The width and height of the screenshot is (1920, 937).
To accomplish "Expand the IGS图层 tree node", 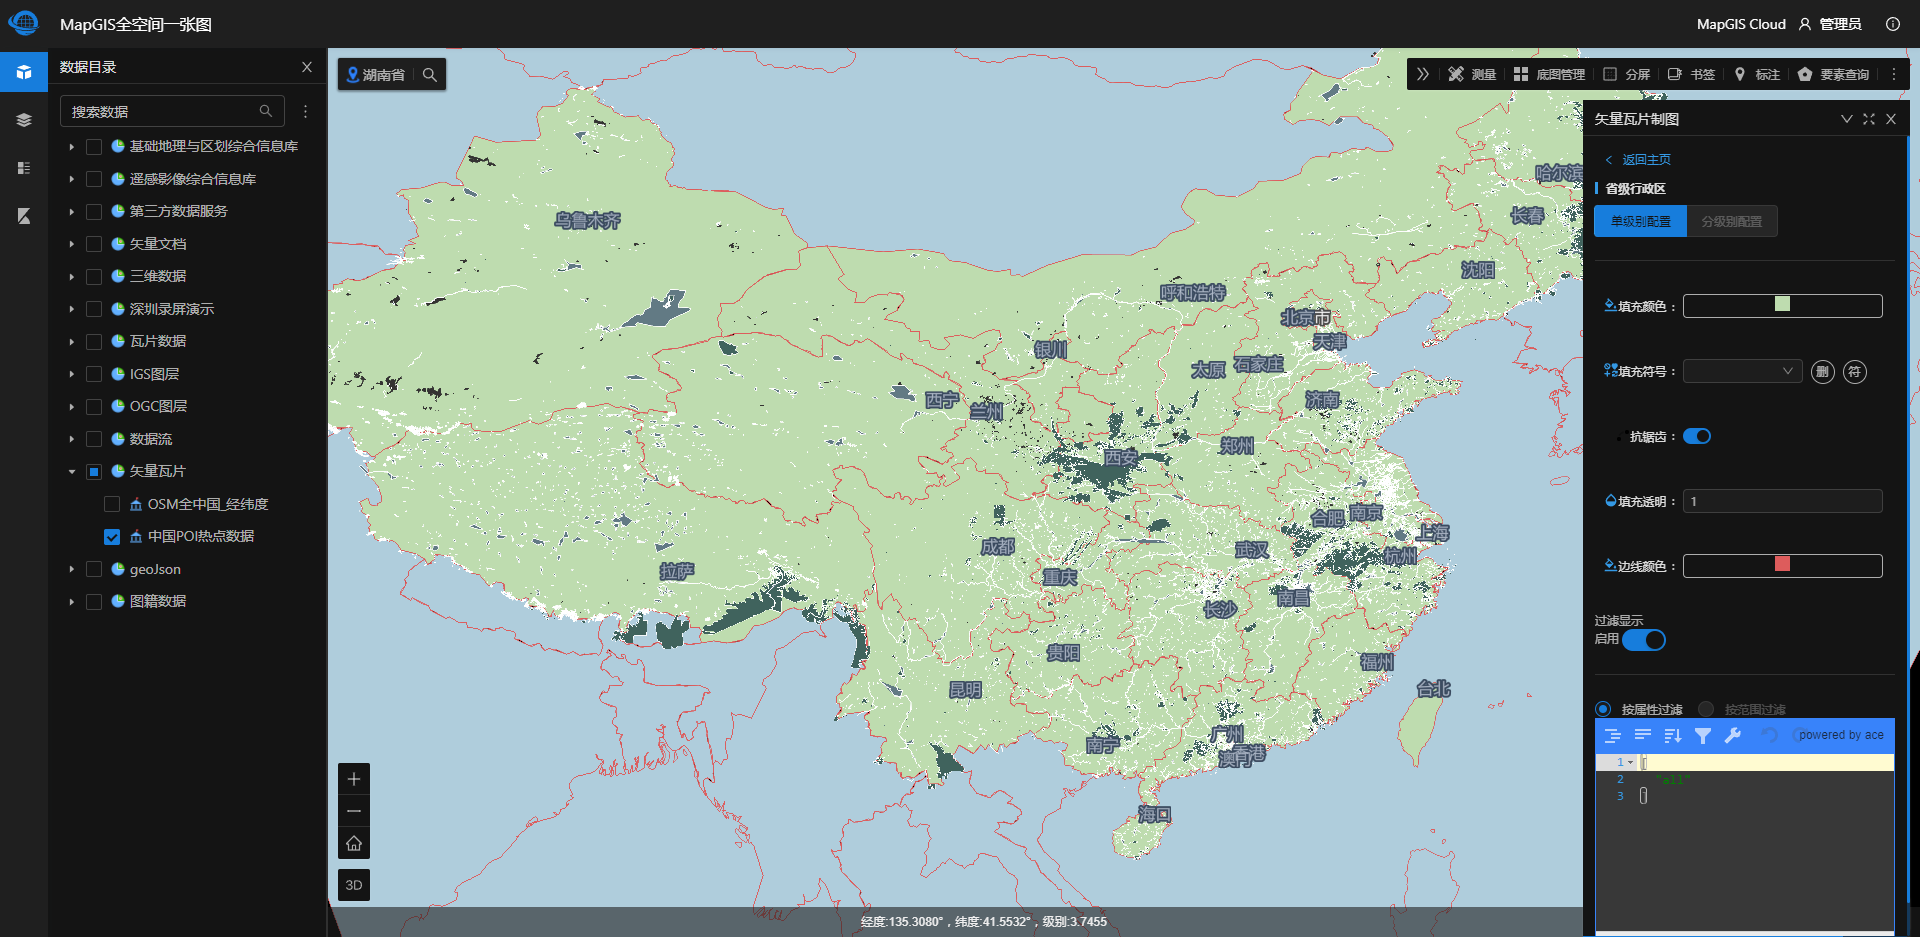I will [x=72, y=374].
